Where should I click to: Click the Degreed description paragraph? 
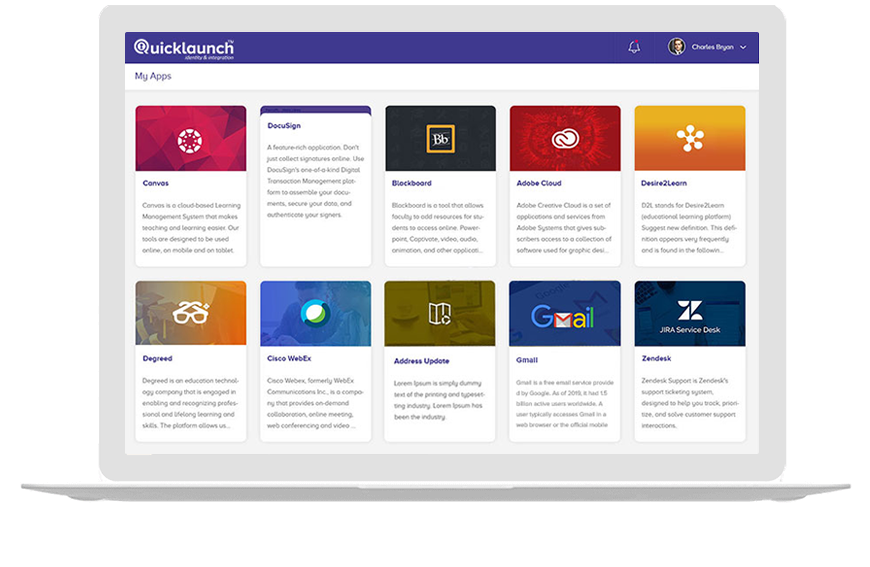coord(190,403)
